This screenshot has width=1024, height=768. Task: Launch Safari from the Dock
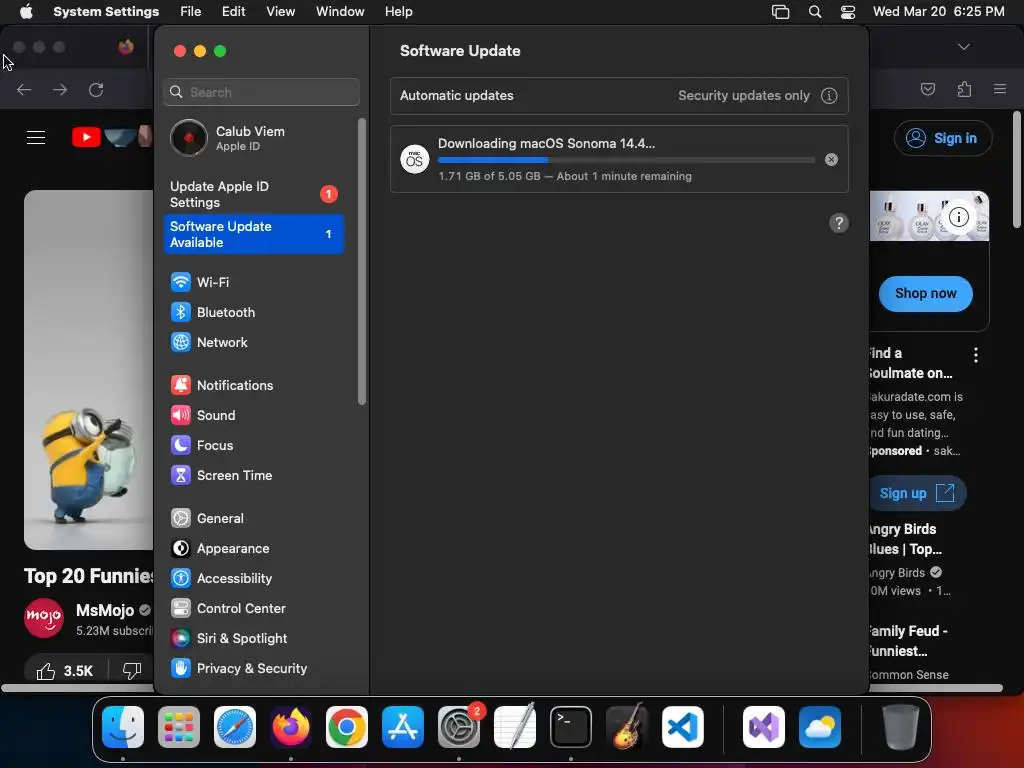click(x=234, y=727)
